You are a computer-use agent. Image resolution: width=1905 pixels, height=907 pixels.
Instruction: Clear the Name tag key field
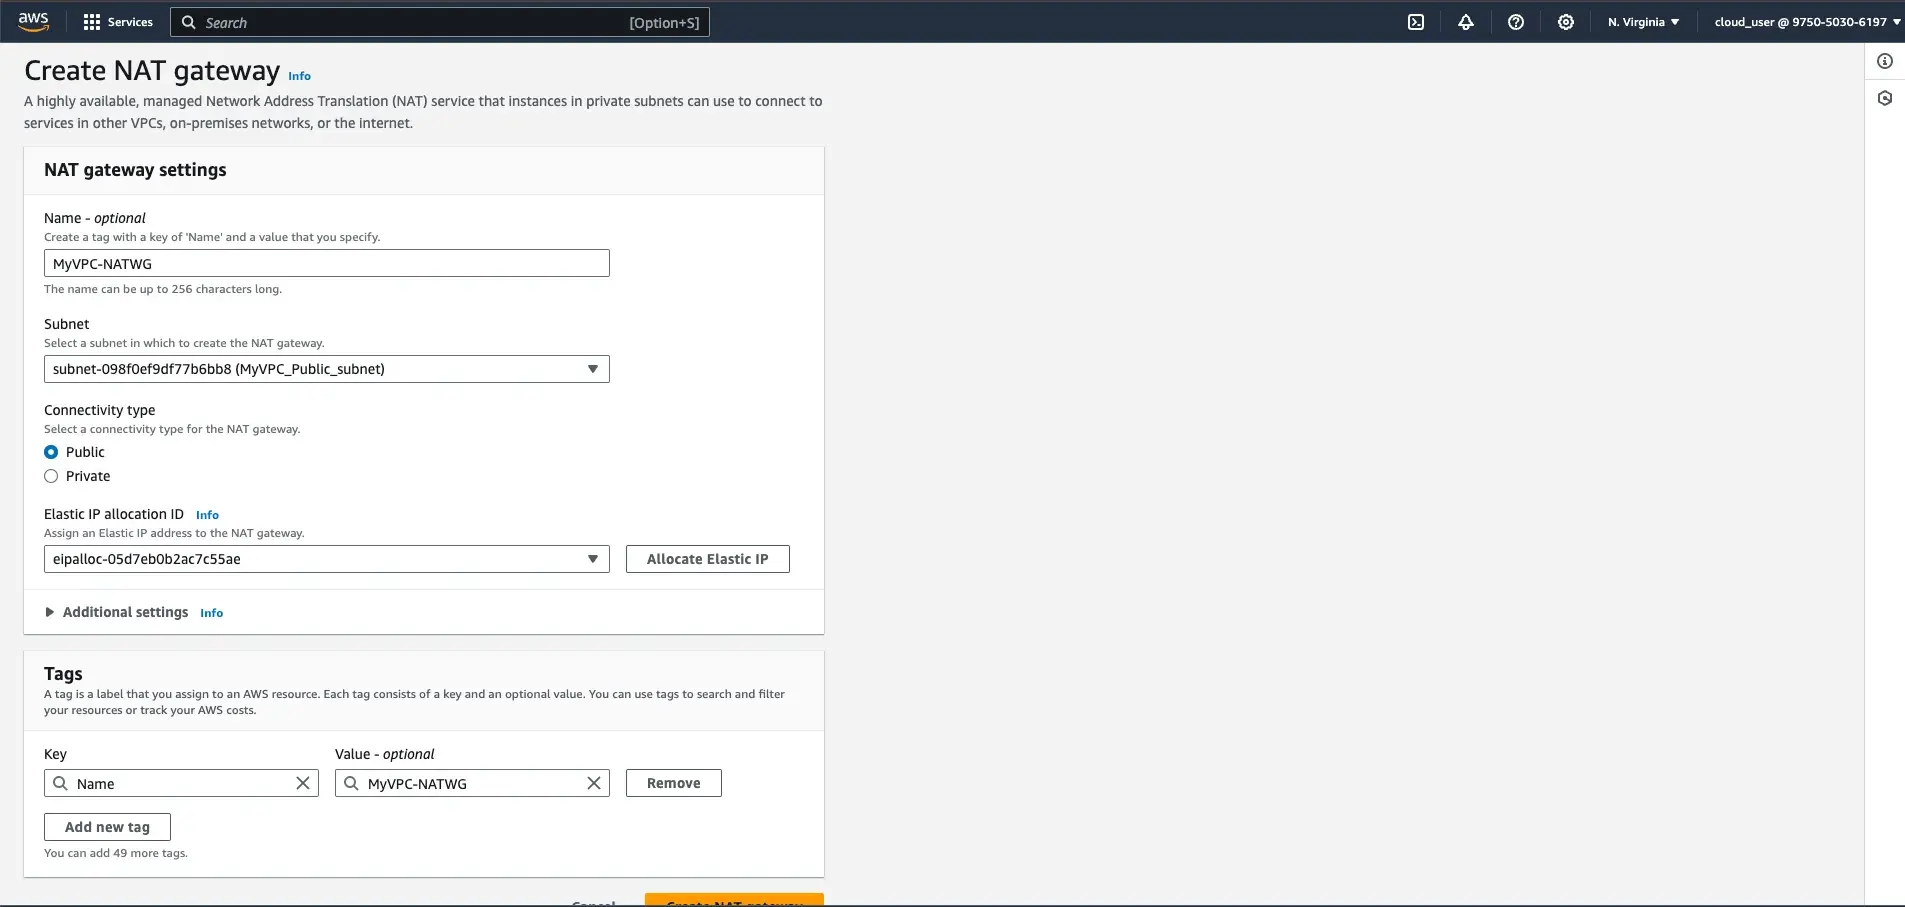coord(303,783)
